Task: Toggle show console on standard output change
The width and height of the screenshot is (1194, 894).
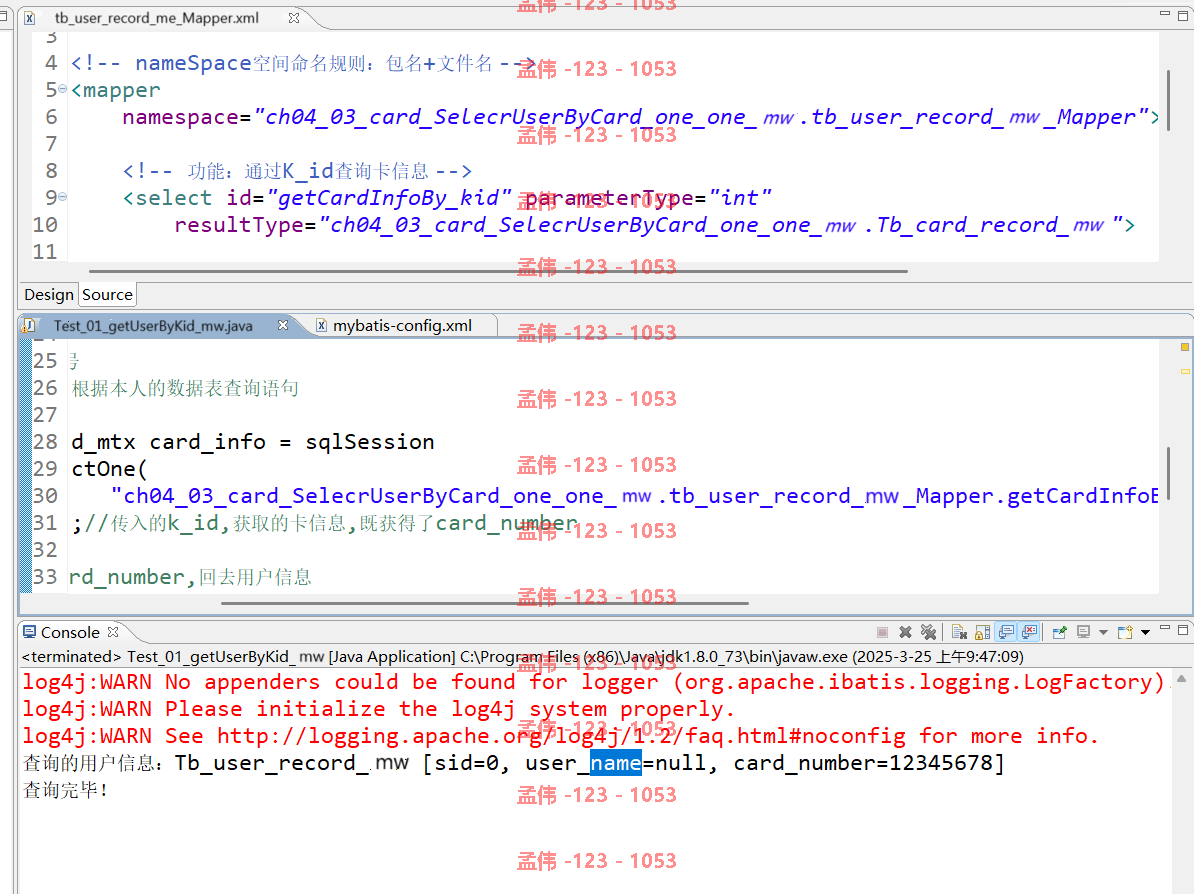Action: (1007, 632)
